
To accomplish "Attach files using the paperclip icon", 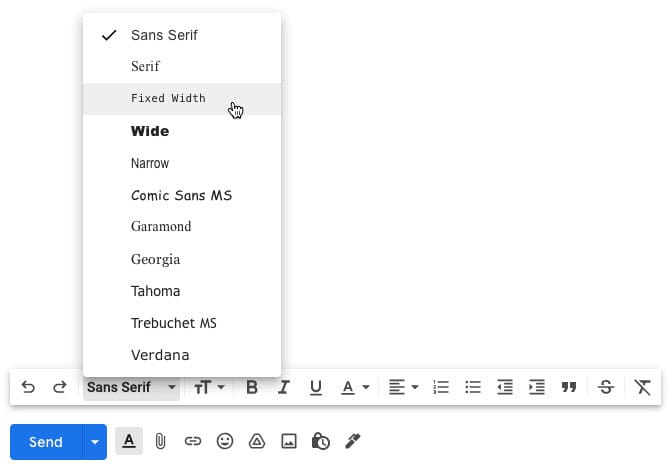I will (160, 441).
